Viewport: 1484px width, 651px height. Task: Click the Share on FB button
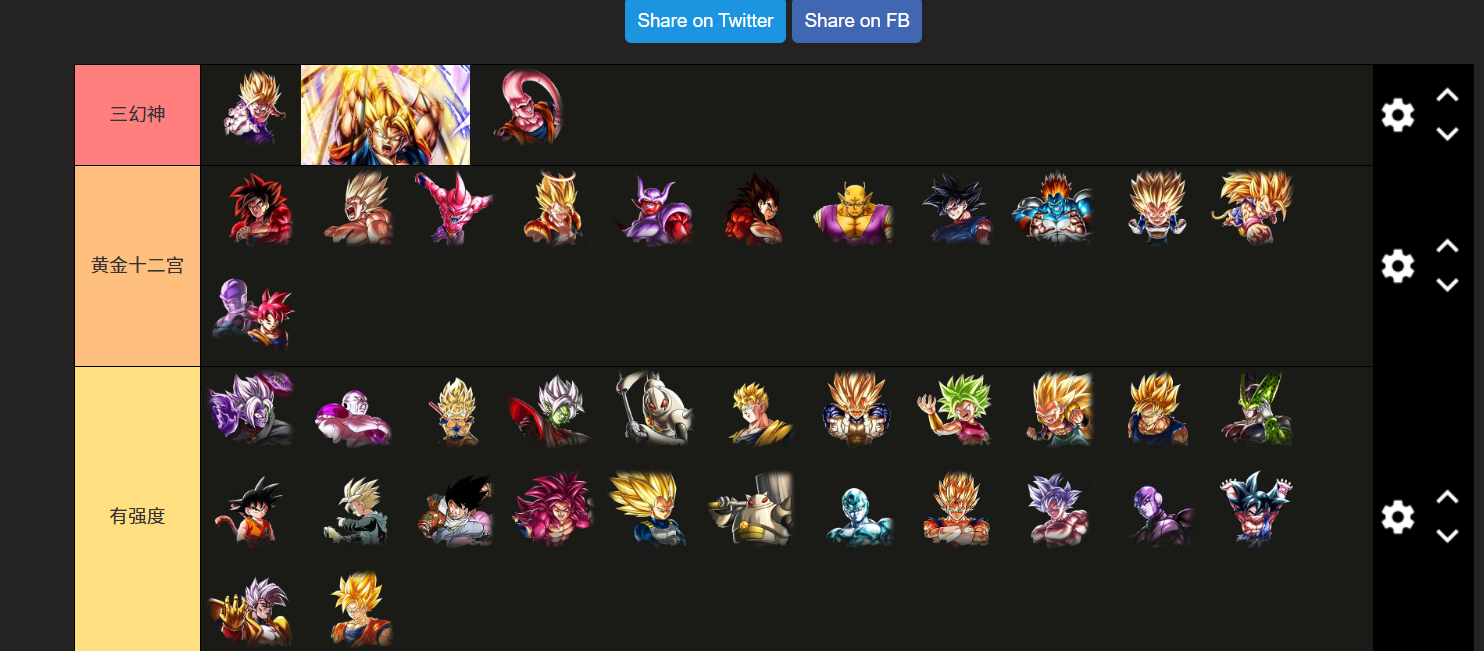857,21
